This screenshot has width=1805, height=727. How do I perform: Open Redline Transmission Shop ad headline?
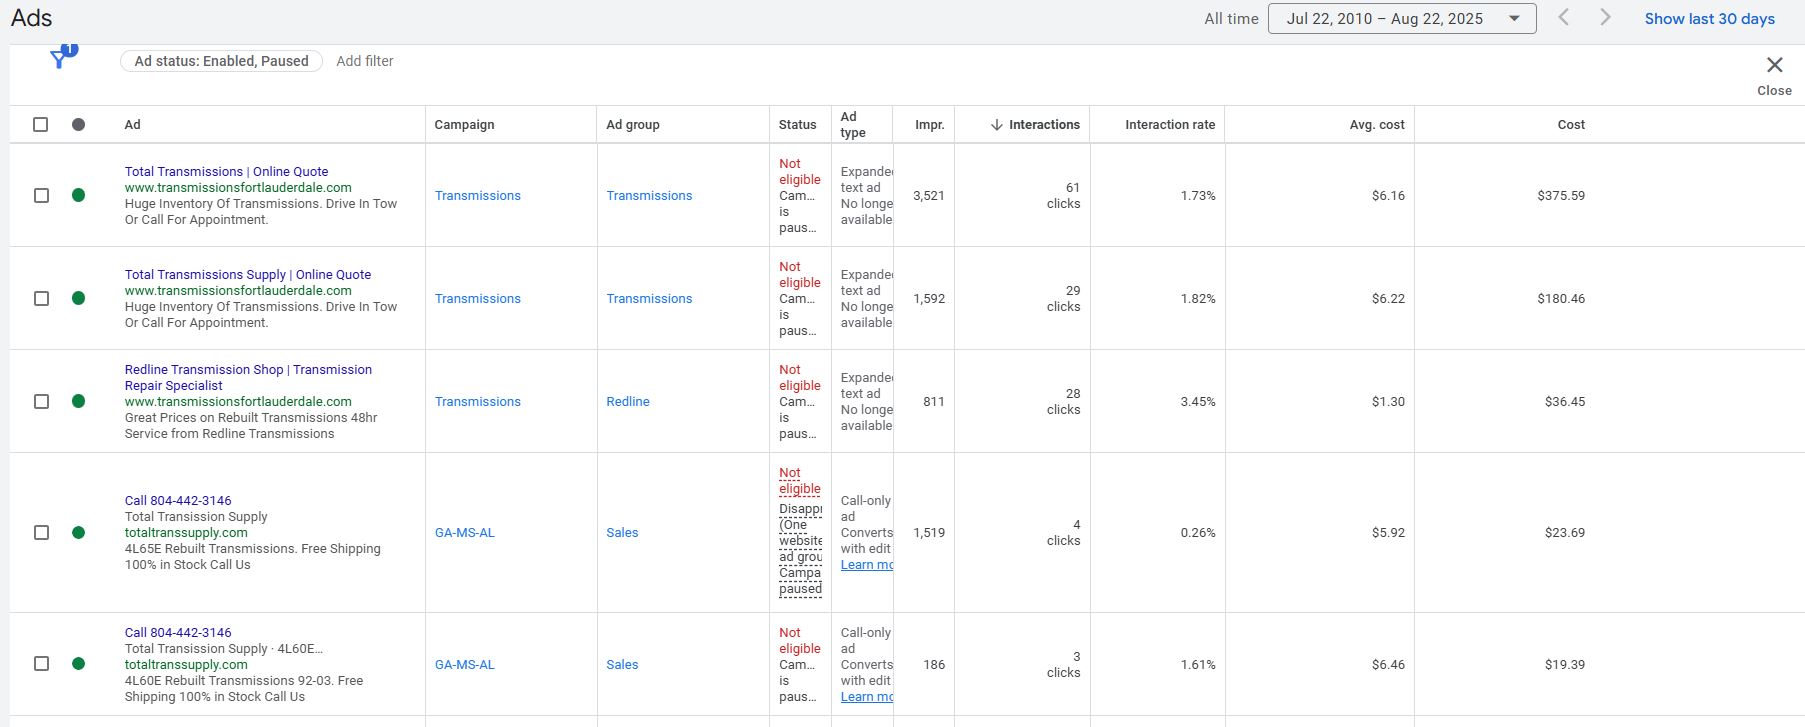[x=248, y=378]
